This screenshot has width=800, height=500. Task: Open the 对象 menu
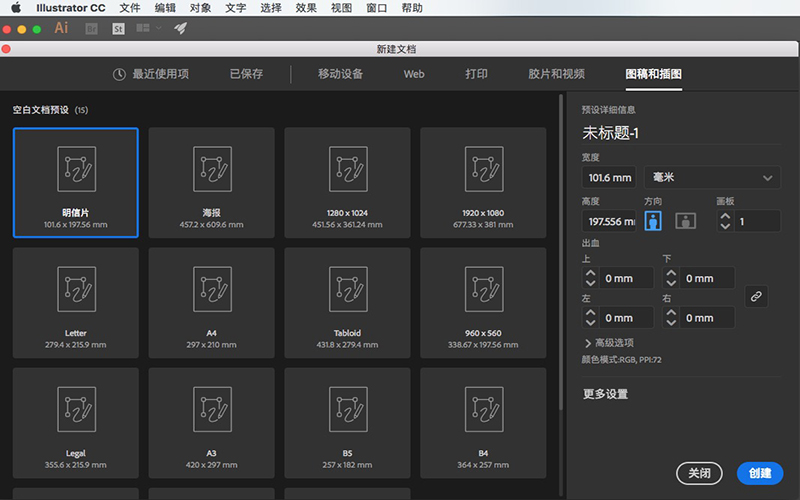tap(200, 8)
